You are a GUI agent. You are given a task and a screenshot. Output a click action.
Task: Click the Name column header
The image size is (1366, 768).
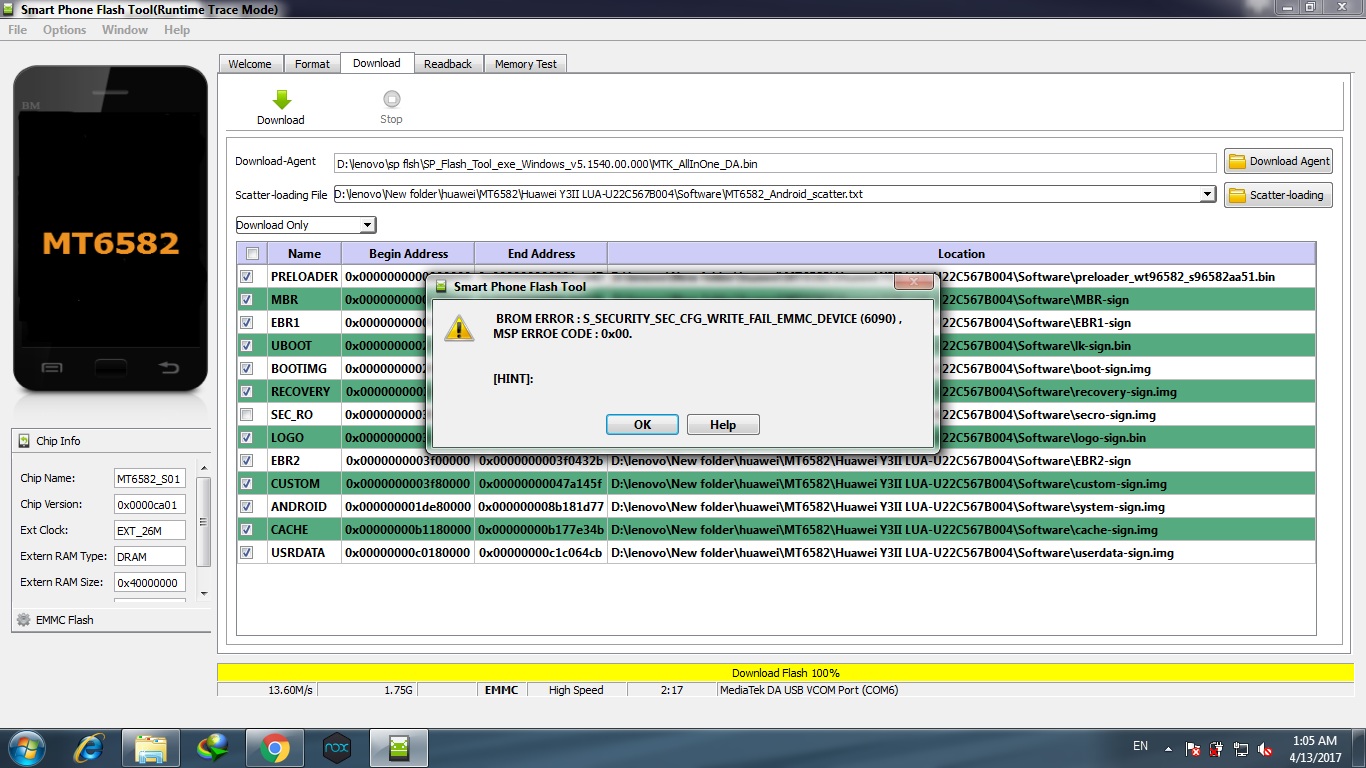[x=304, y=254]
